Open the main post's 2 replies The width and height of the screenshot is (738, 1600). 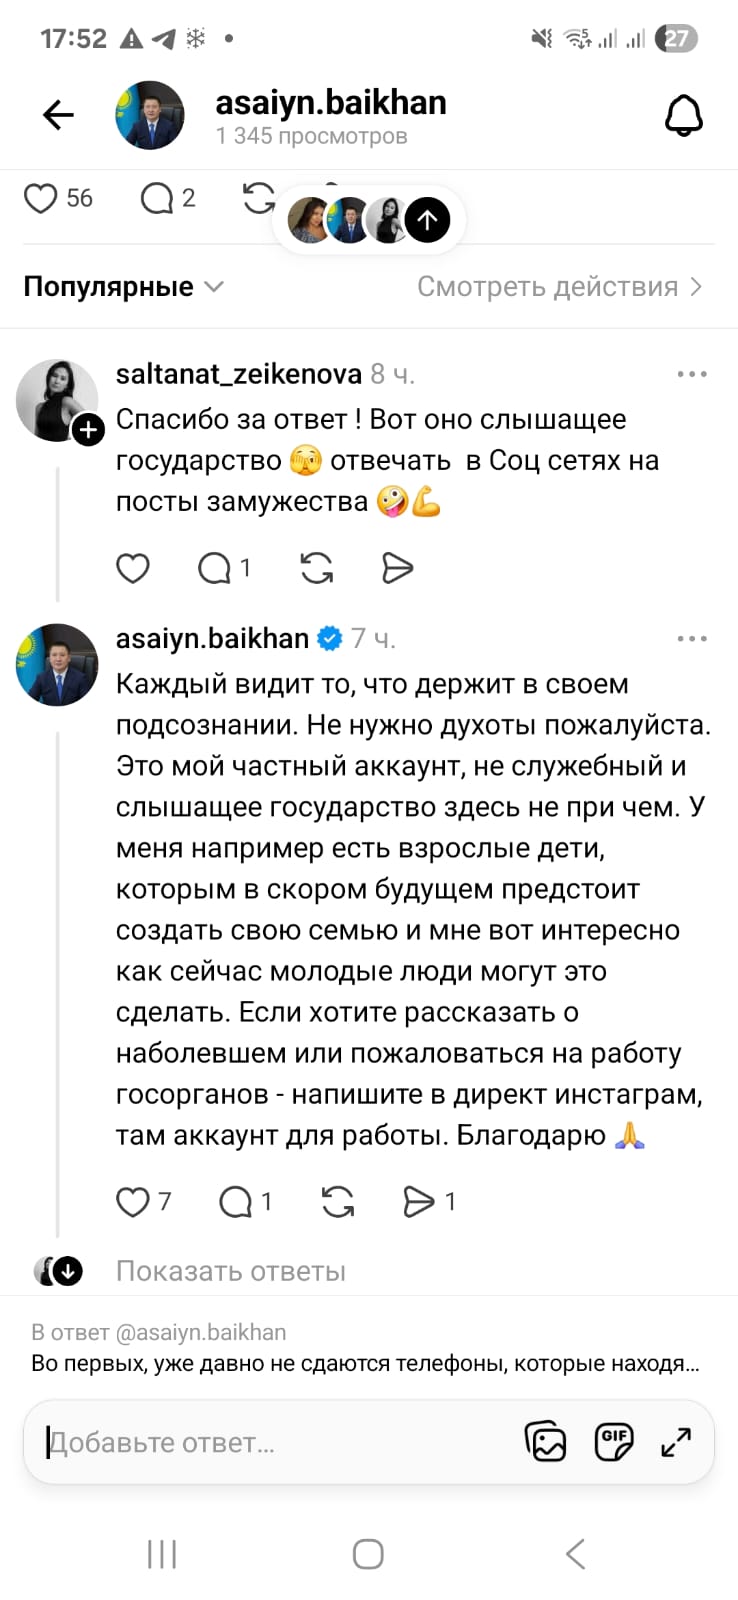[x=157, y=198]
